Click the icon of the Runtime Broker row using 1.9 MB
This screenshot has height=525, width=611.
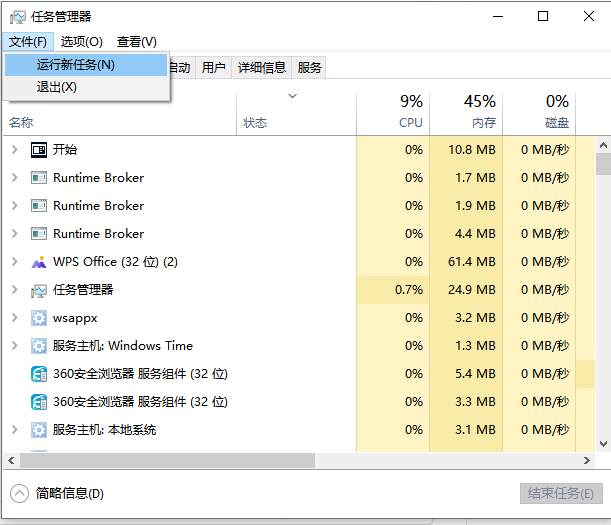pyautogui.click(x=39, y=206)
